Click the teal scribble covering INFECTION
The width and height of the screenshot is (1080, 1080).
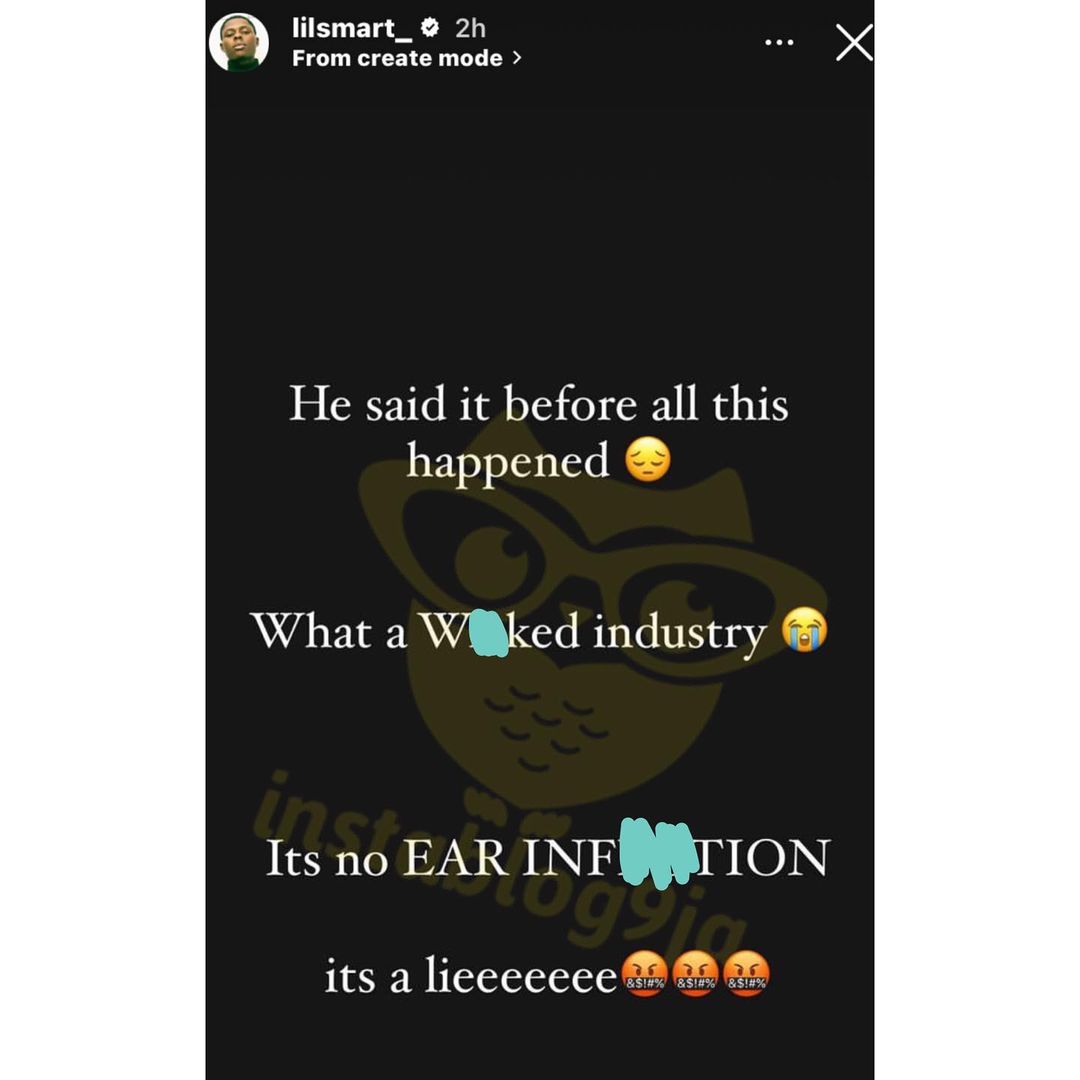point(658,853)
